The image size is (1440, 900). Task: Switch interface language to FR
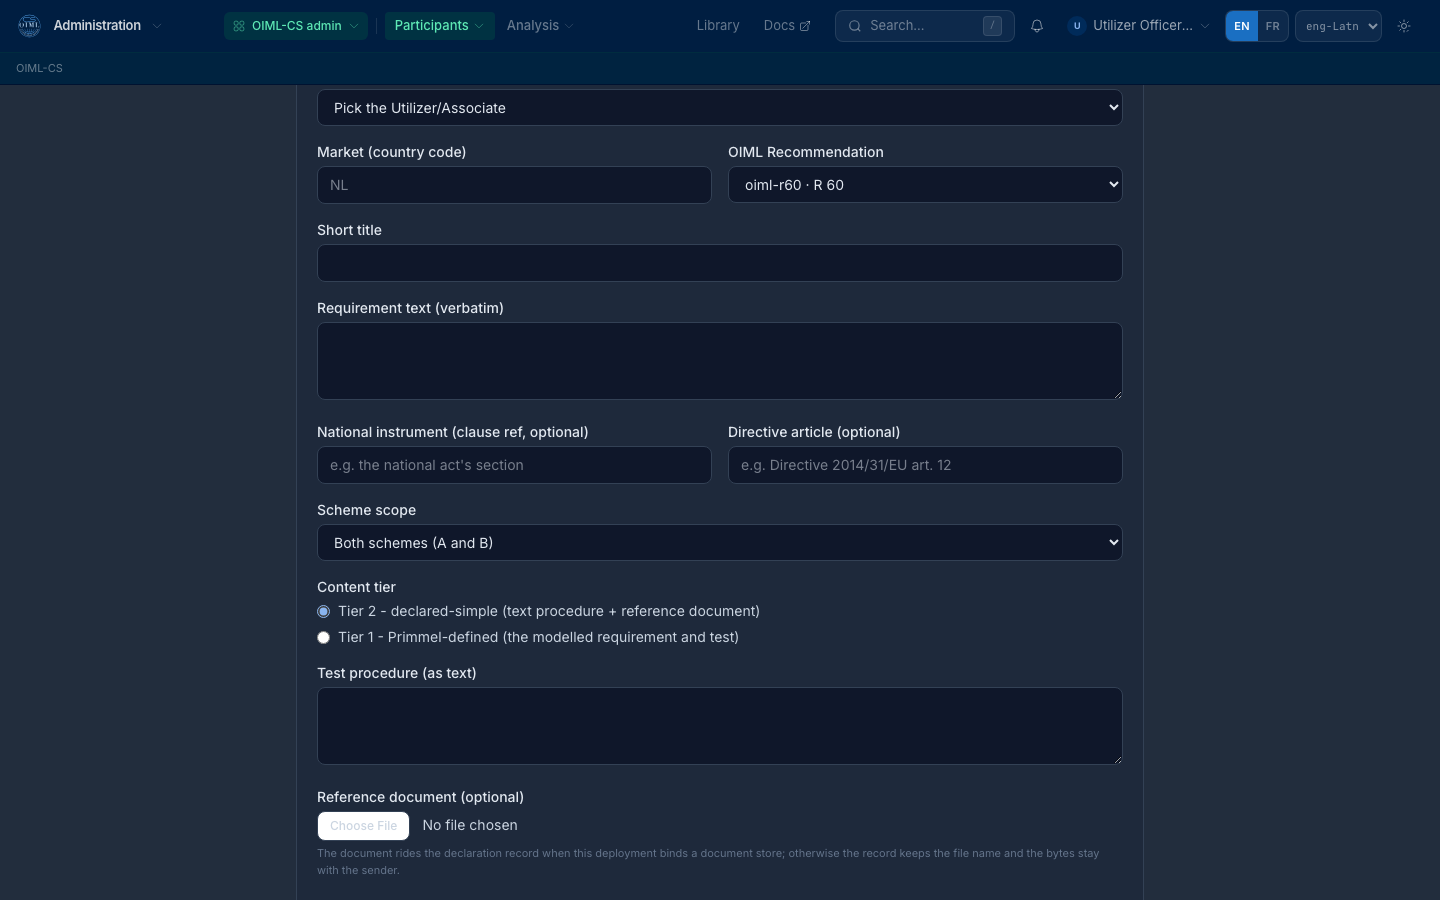click(x=1272, y=26)
